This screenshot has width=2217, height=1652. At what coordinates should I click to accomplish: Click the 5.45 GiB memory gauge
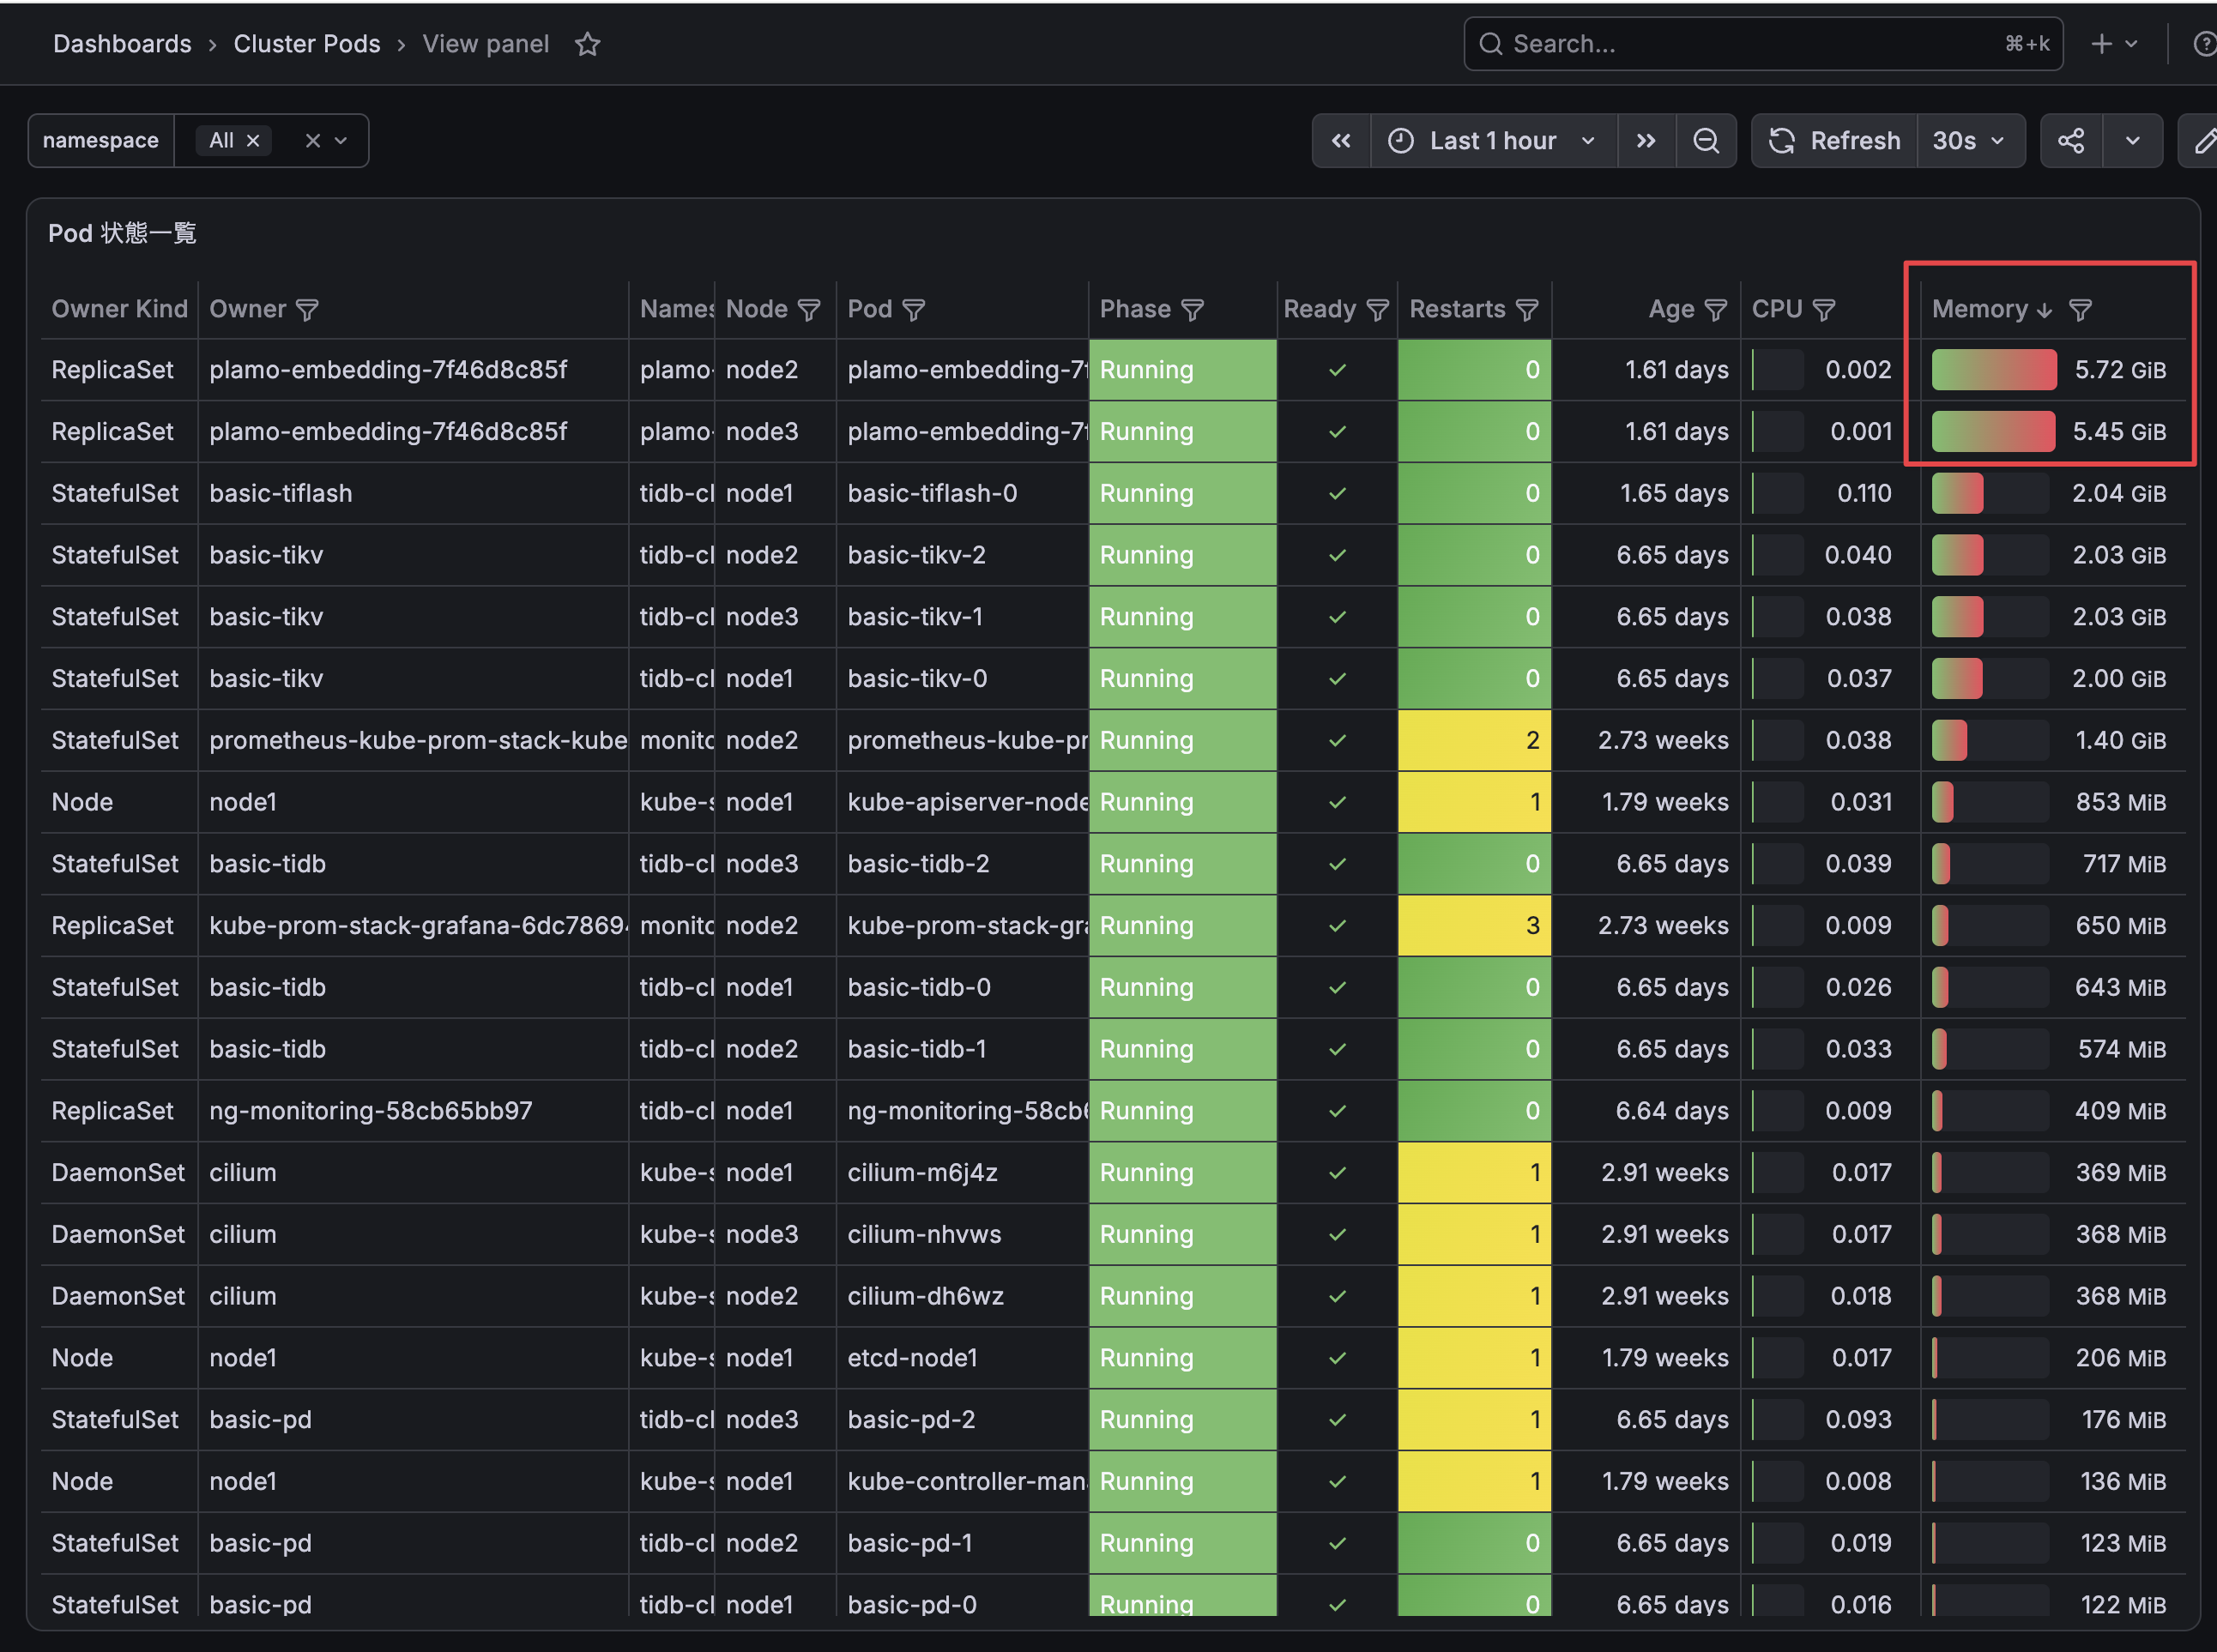coord(1994,432)
